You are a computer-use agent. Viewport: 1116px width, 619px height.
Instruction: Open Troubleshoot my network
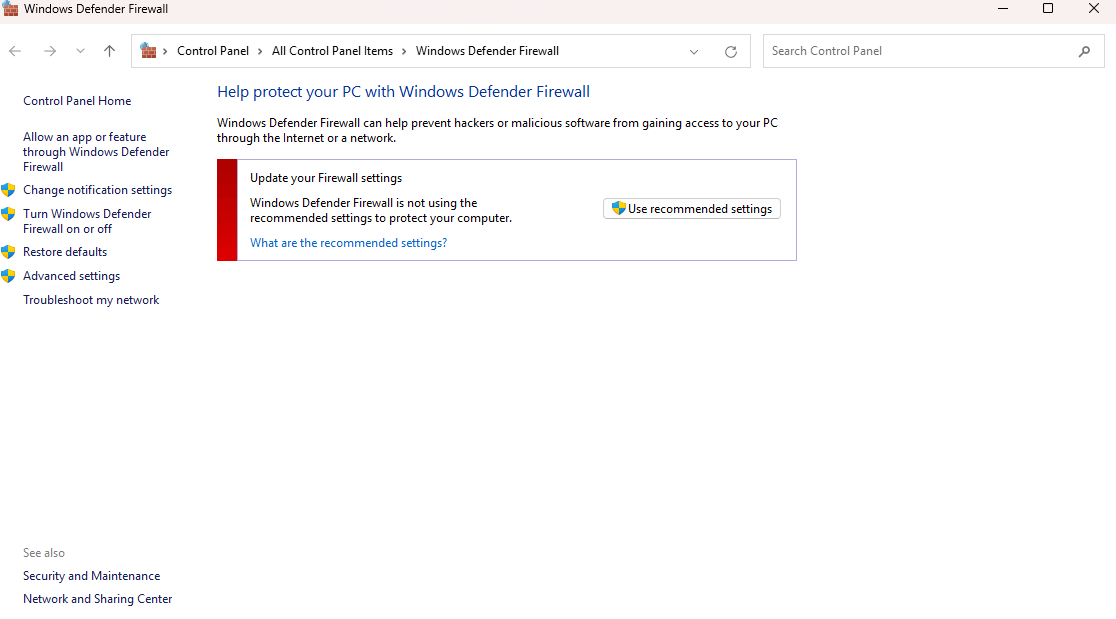coord(91,300)
